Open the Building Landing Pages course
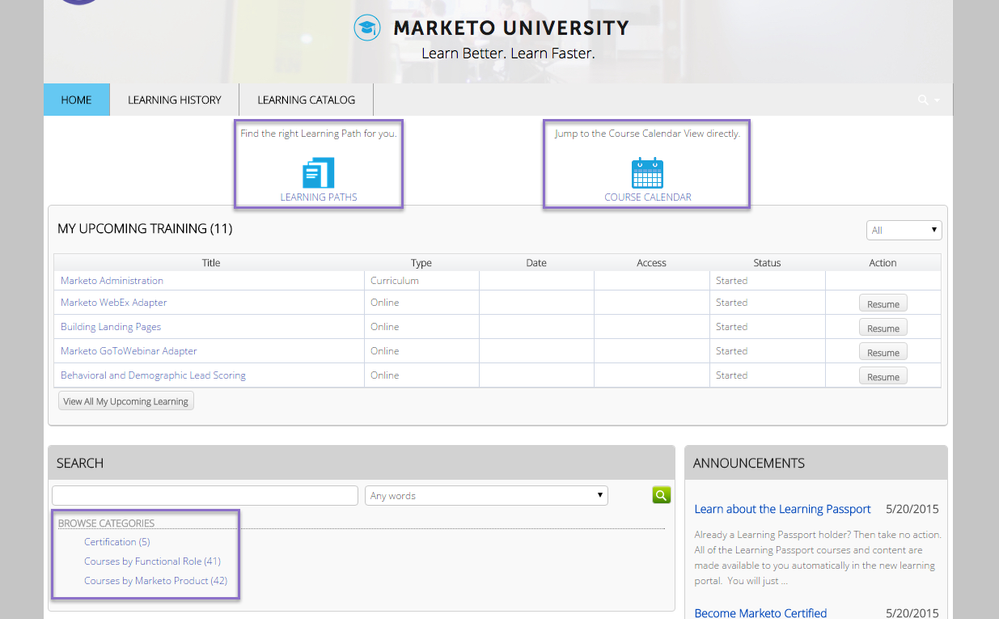The height and width of the screenshot is (619, 999). click(110, 327)
